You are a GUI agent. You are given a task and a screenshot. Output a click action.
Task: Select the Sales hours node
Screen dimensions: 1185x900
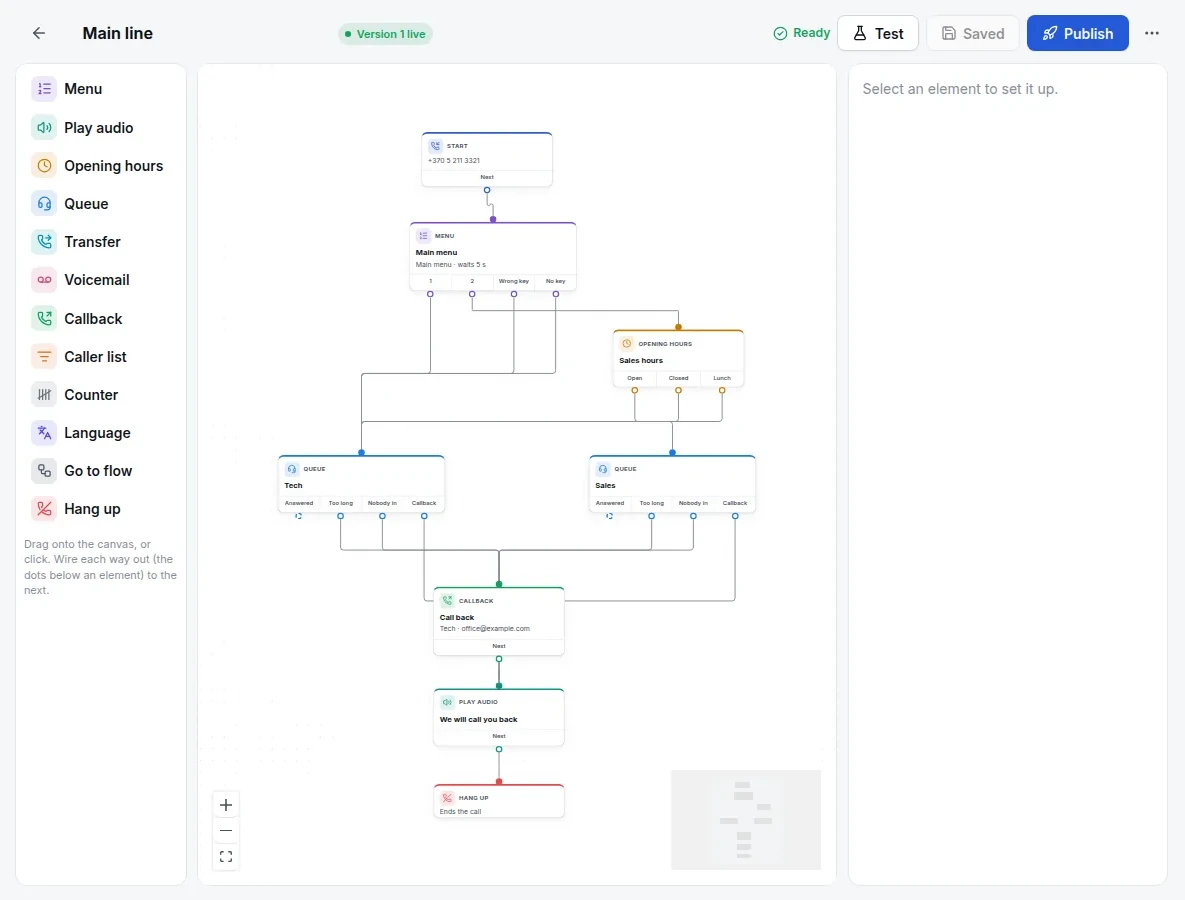pyautogui.click(x=679, y=358)
